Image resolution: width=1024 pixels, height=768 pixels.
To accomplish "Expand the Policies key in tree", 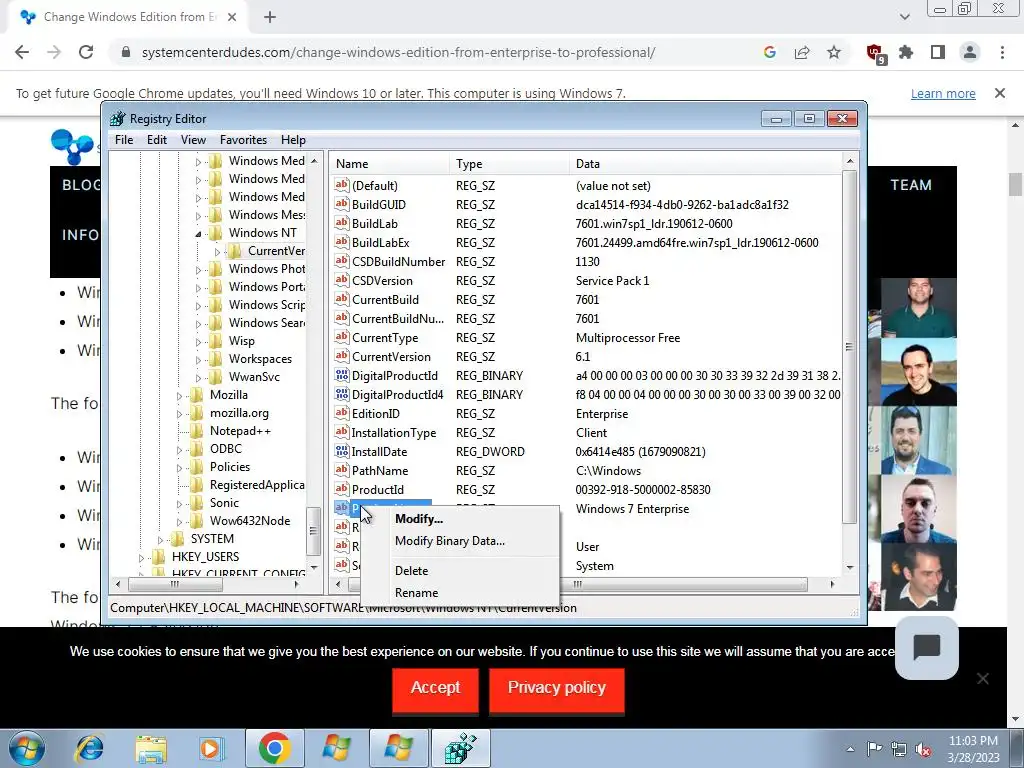I will (179, 468).
